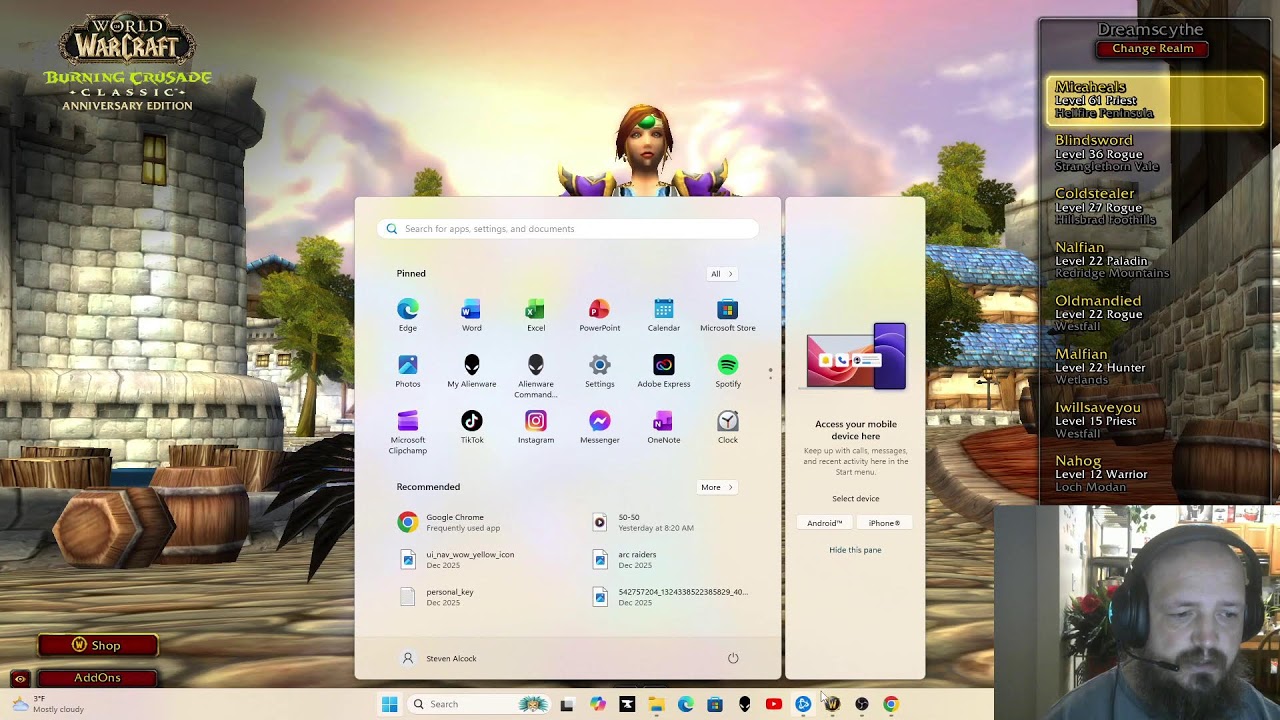Open Copilot from the taskbar

(x=598, y=704)
